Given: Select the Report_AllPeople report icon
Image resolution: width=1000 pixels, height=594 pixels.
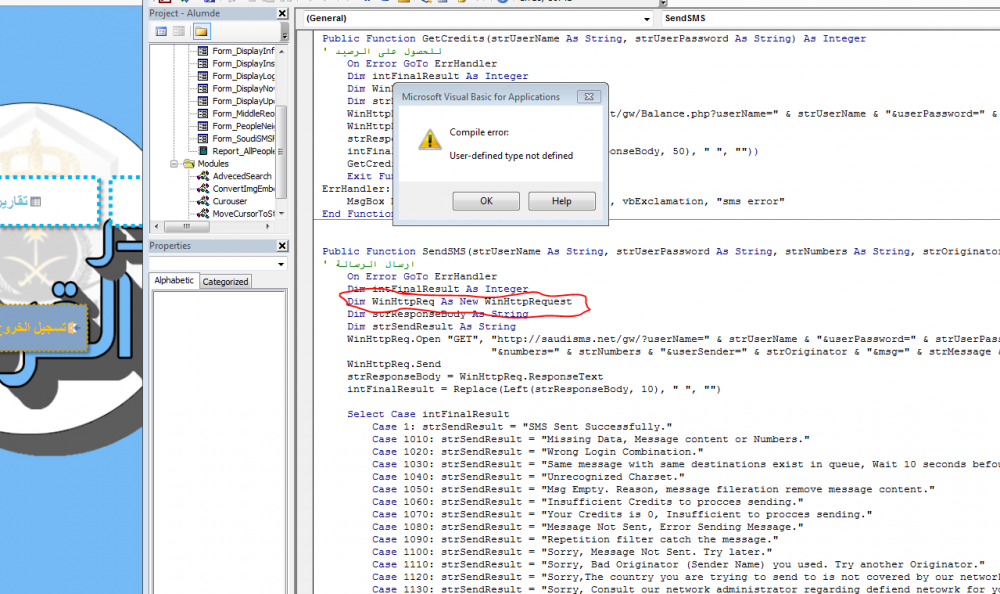Looking at the screenshot, I should [203, 151].
